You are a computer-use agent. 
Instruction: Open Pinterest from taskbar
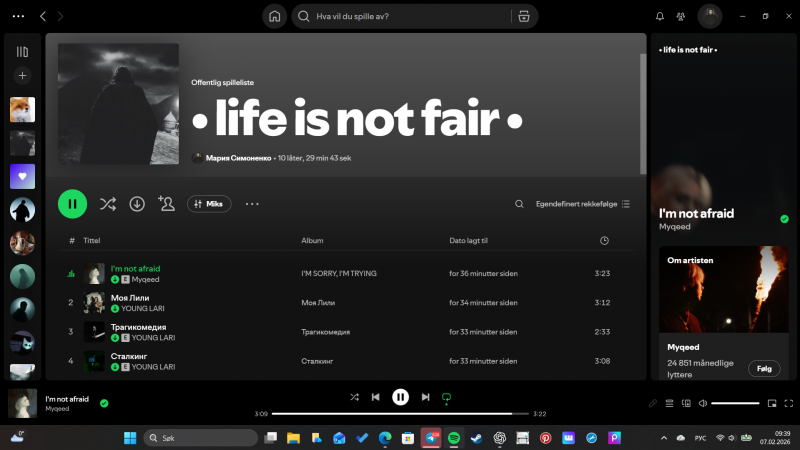click(545, 438)
